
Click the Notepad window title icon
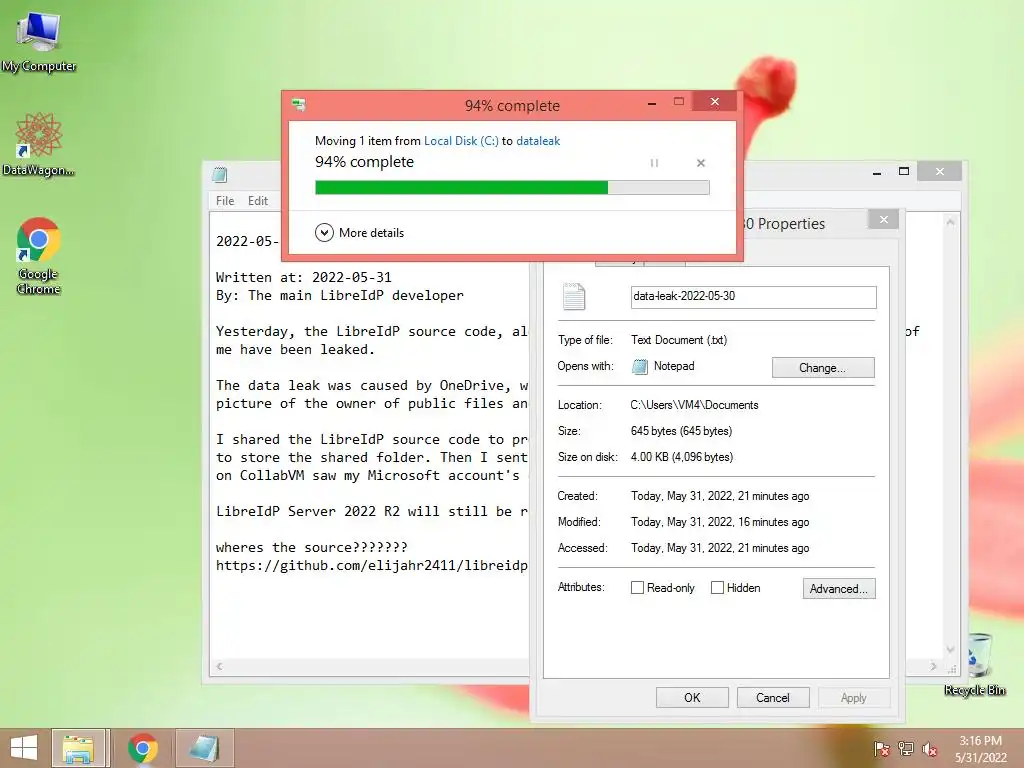click(220, 174)
